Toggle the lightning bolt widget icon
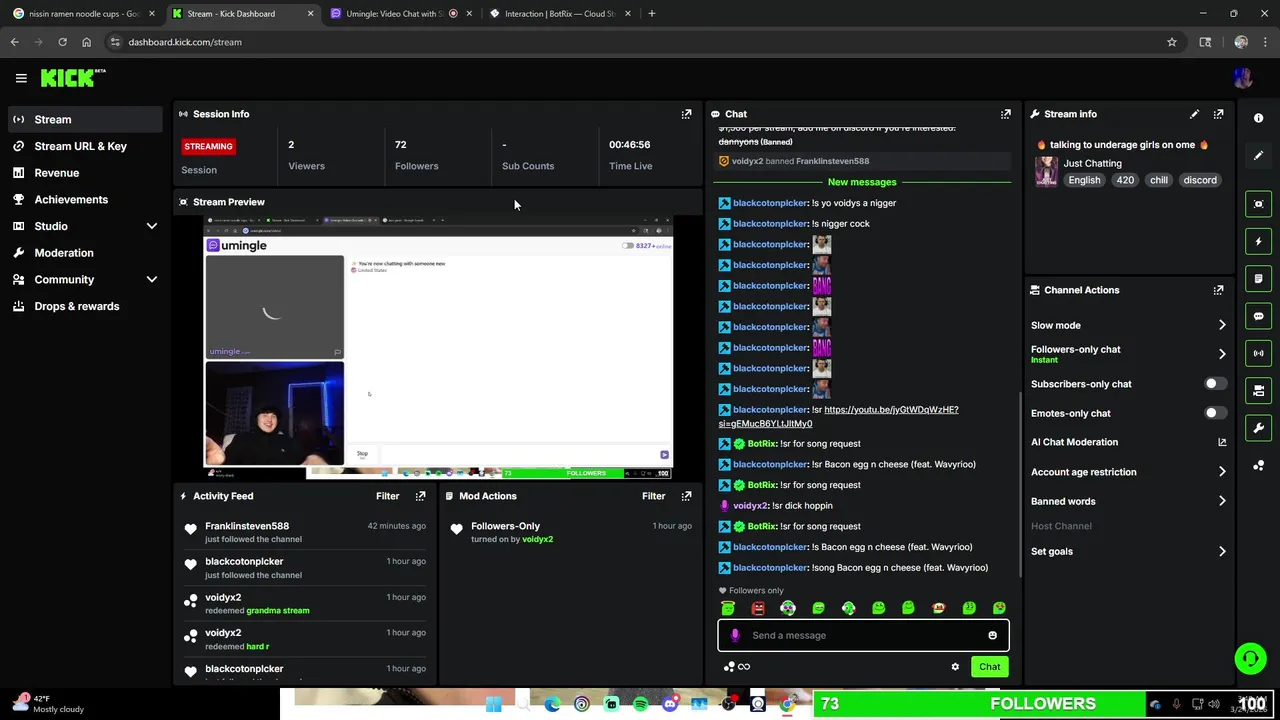The width and height of the screenshot is (1280, 720). [x=1259, y=241]
